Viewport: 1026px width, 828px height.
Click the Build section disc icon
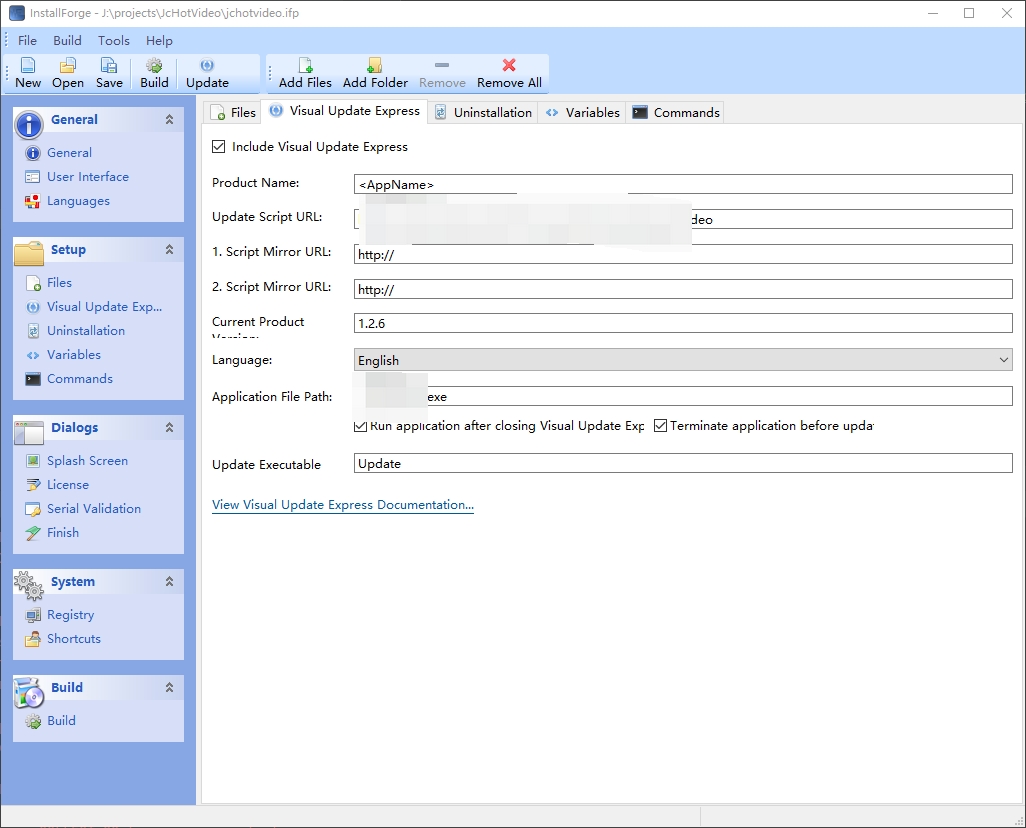tap(29, 693)
